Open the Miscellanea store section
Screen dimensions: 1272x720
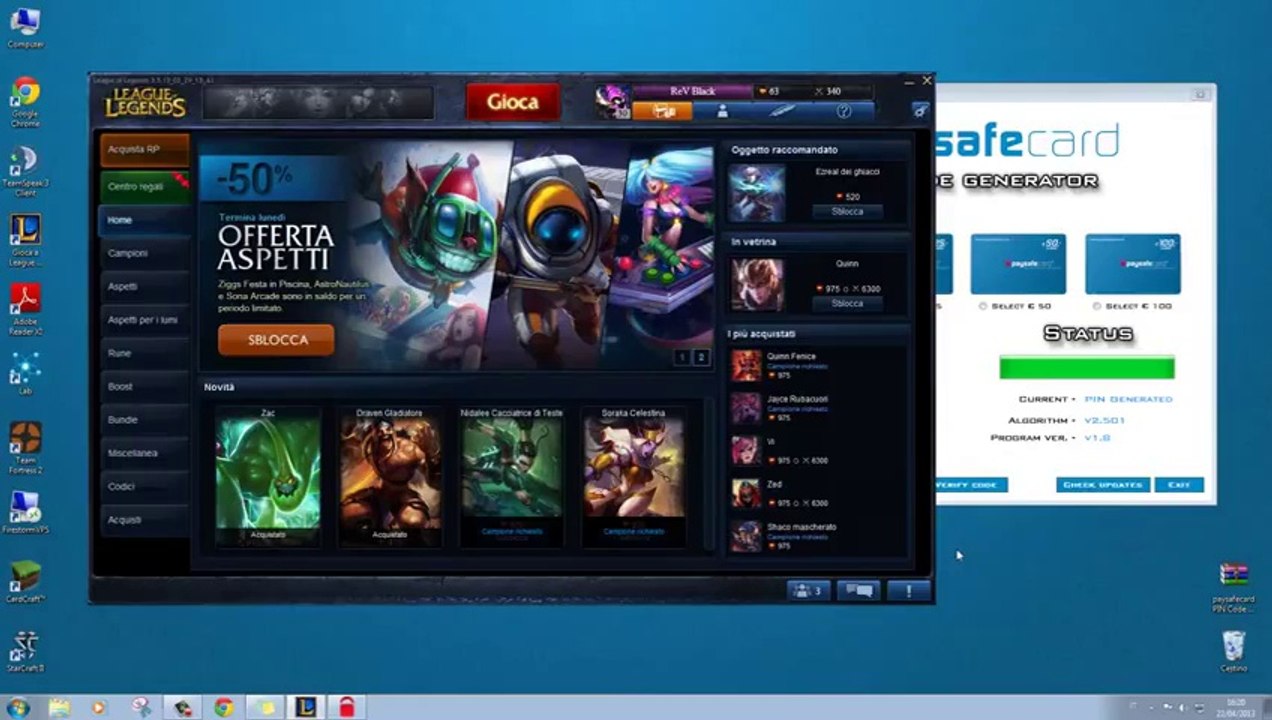point(145,453)
